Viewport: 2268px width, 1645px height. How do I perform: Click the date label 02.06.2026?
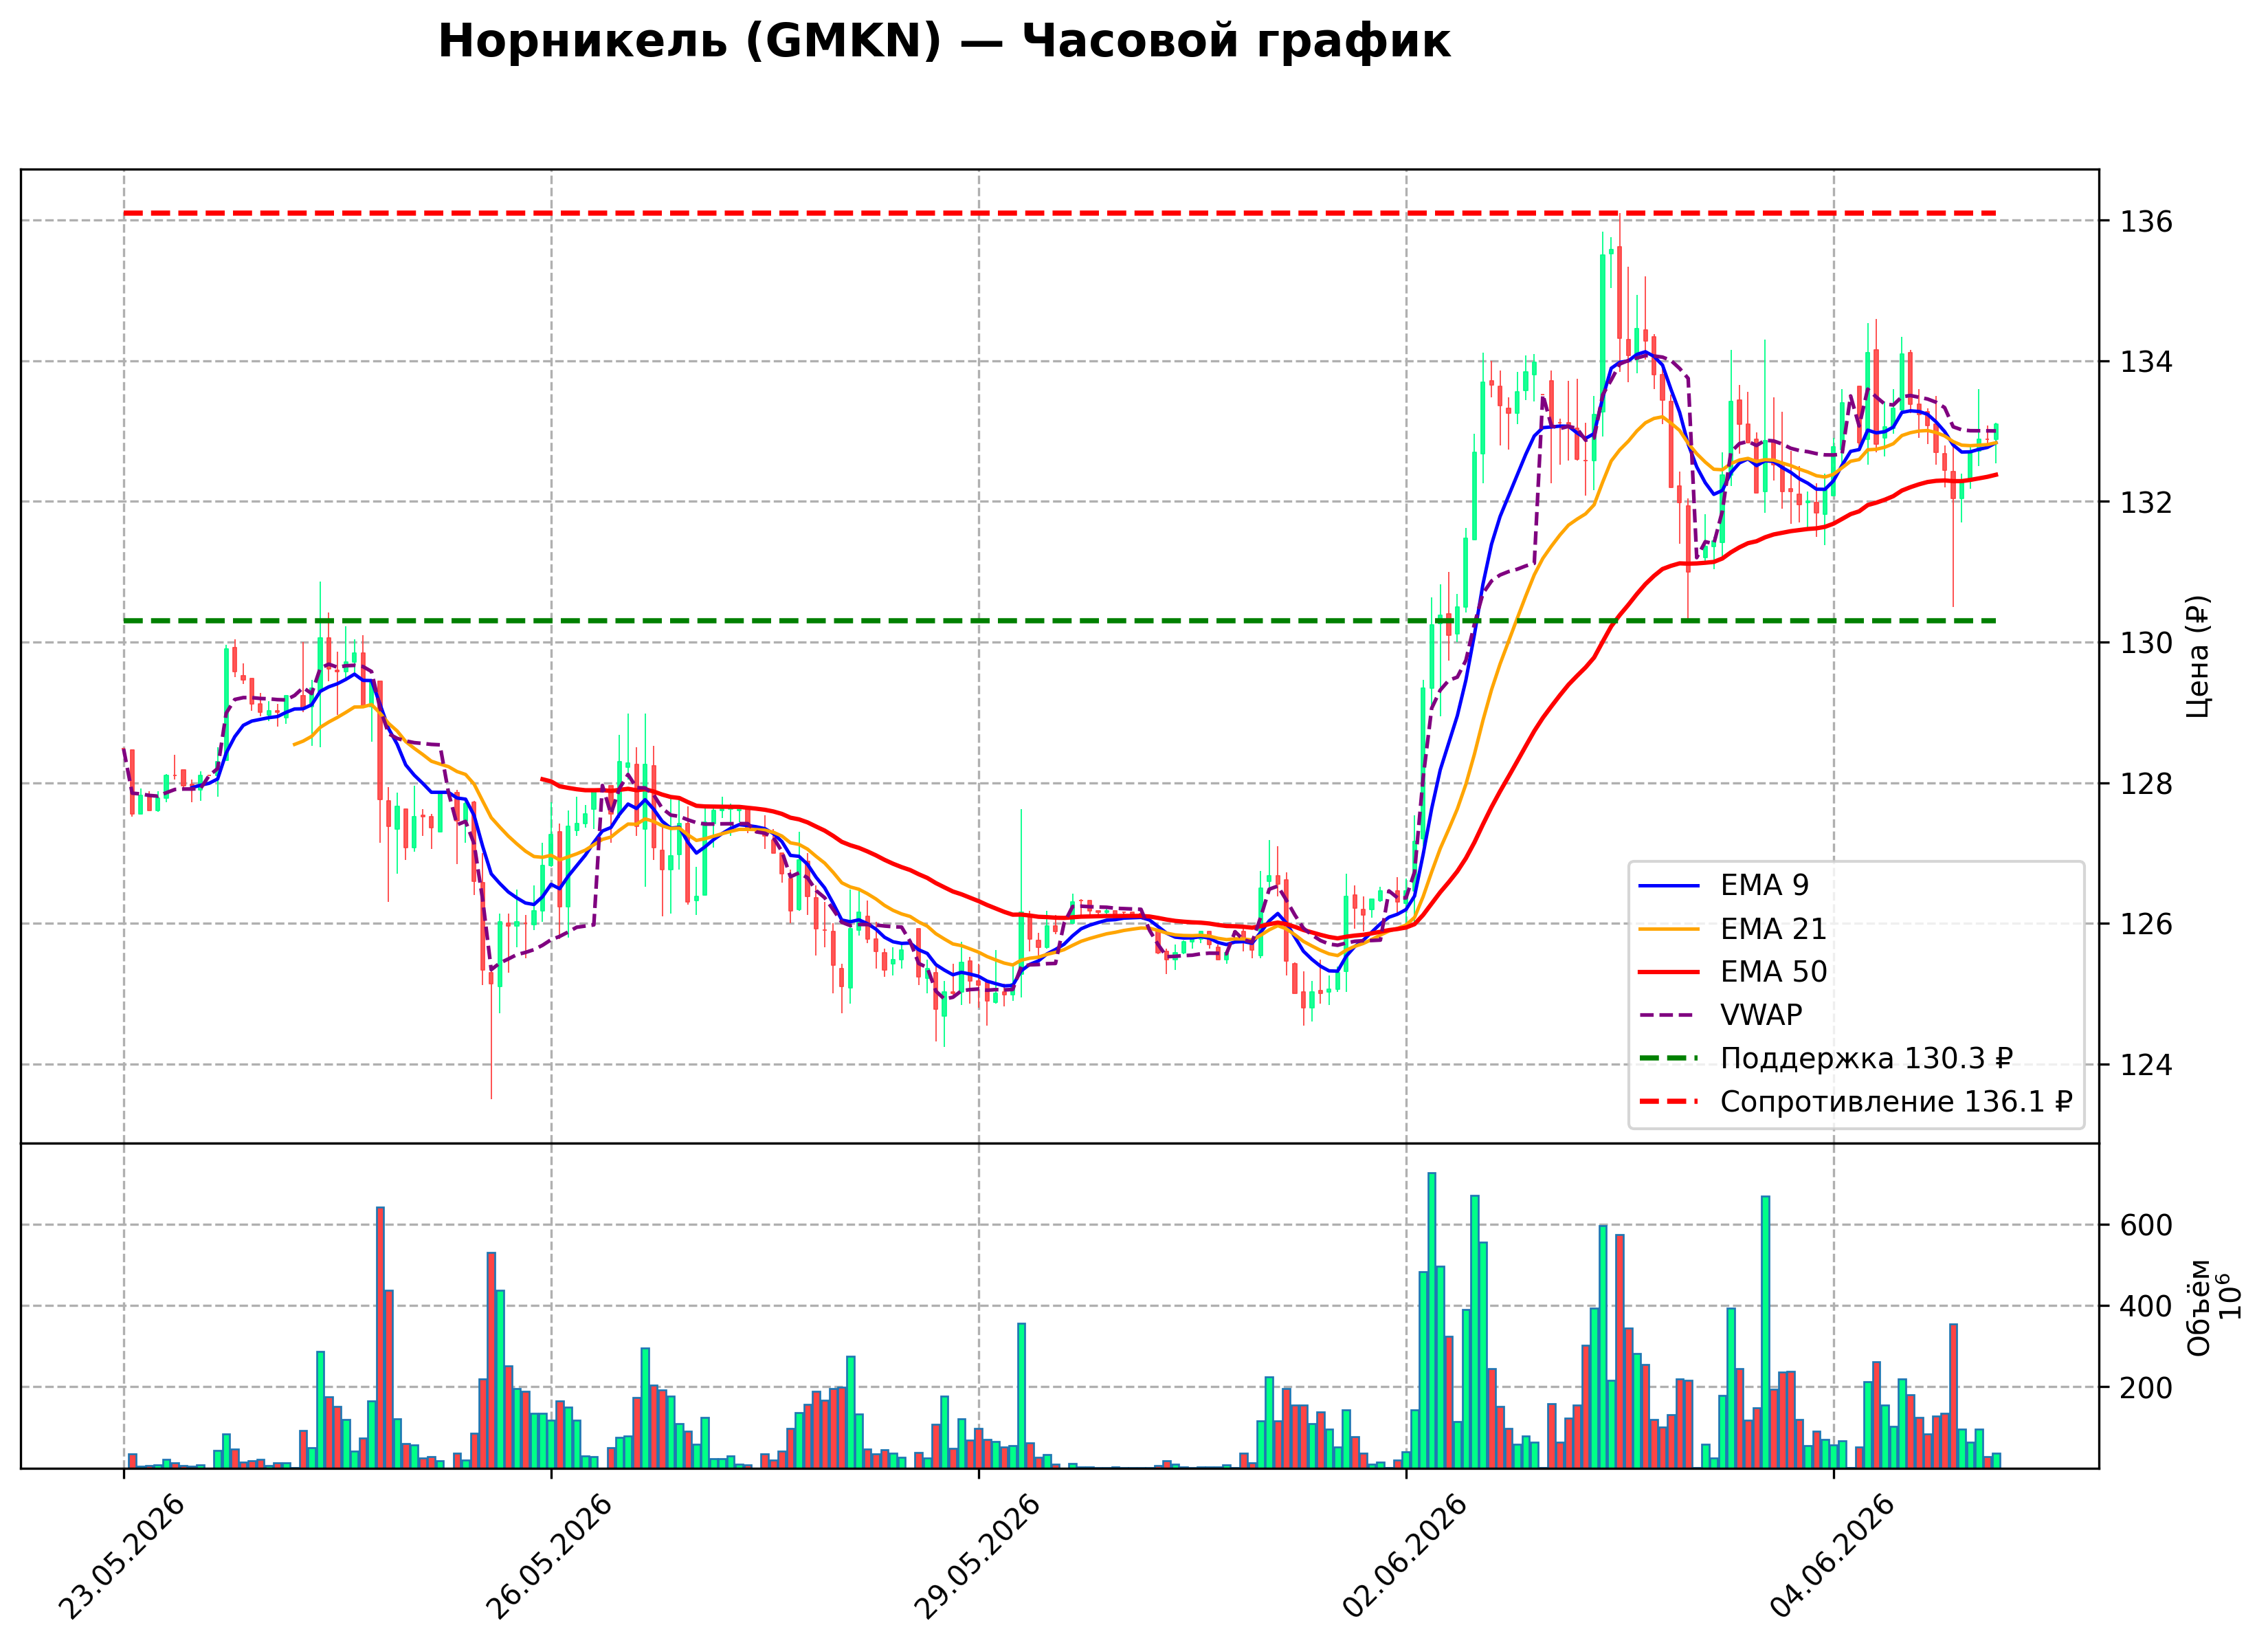point(1404,1557)
